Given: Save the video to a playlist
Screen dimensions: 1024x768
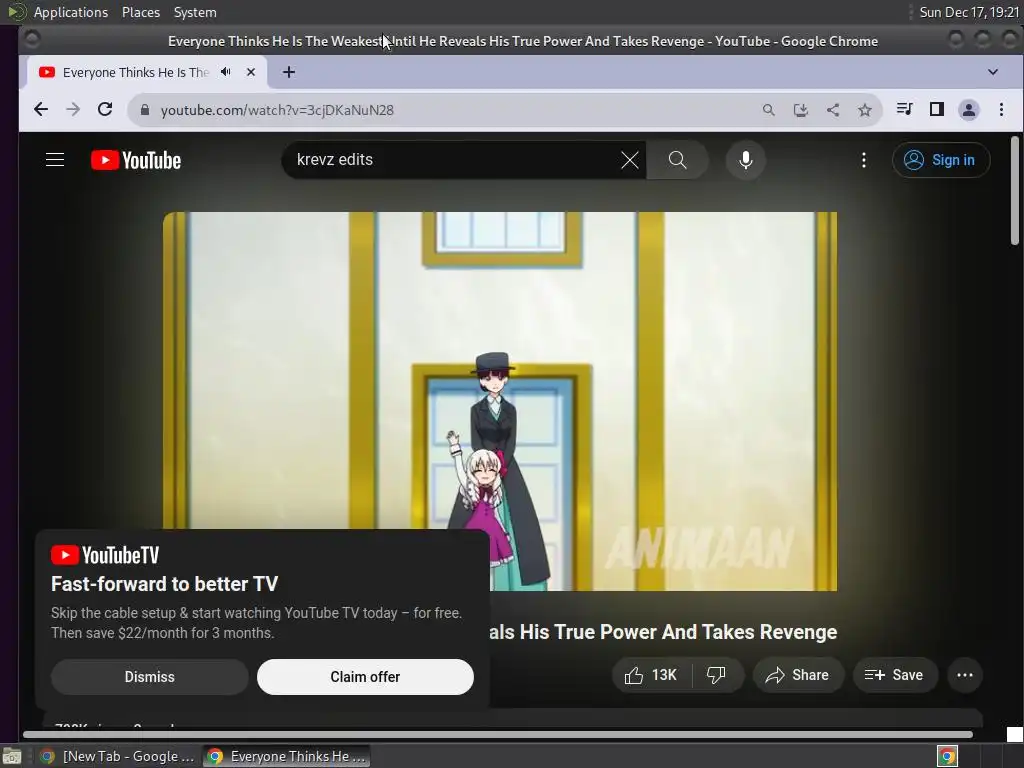Looking at the screenshot, I should tap(895, 675).
